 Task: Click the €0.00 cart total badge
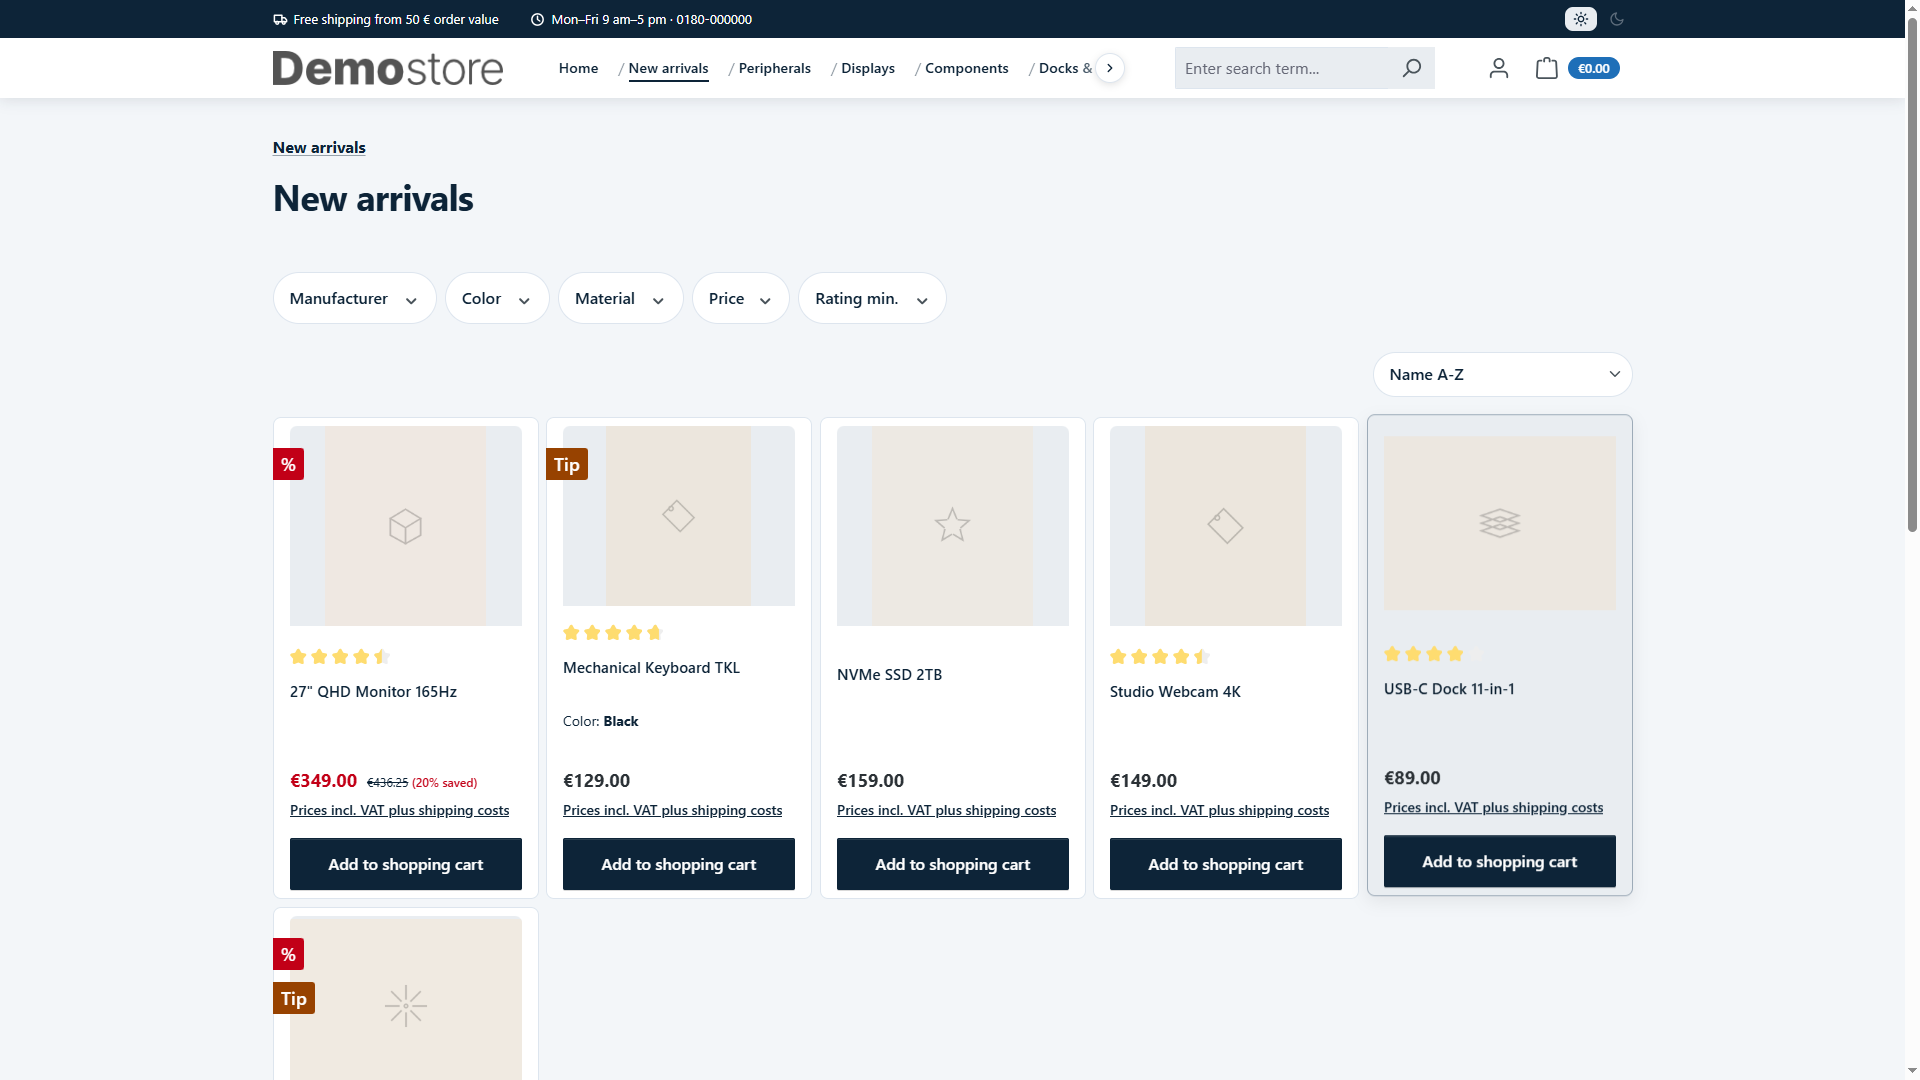(x=1593, y=68)
